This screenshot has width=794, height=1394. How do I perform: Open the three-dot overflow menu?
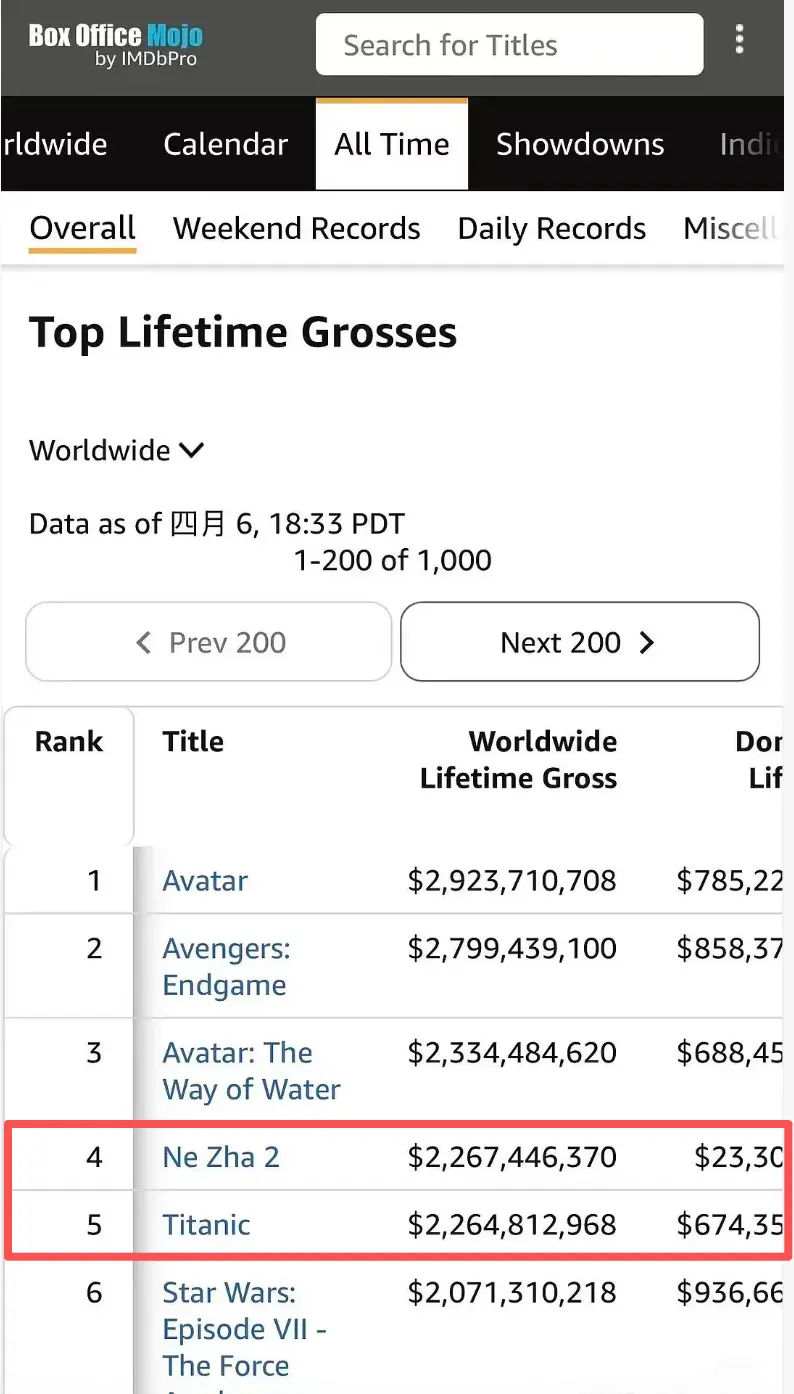(739, 40)
